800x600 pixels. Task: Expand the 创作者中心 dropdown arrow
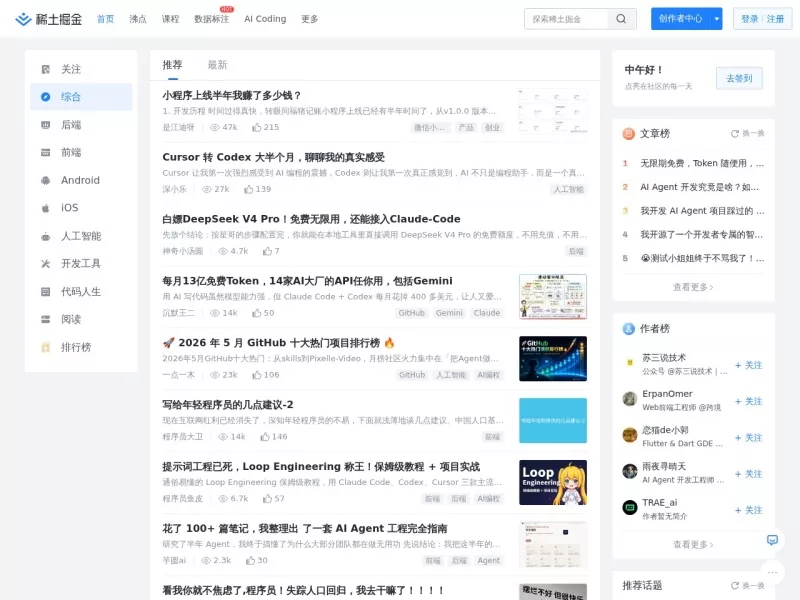[x=716, y=19]
